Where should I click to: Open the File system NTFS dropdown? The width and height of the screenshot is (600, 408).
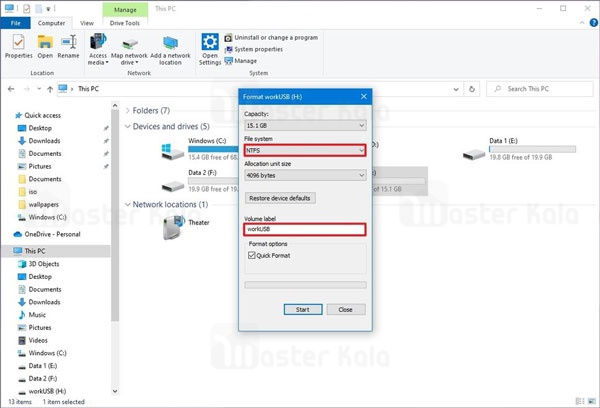click(305, 150)
